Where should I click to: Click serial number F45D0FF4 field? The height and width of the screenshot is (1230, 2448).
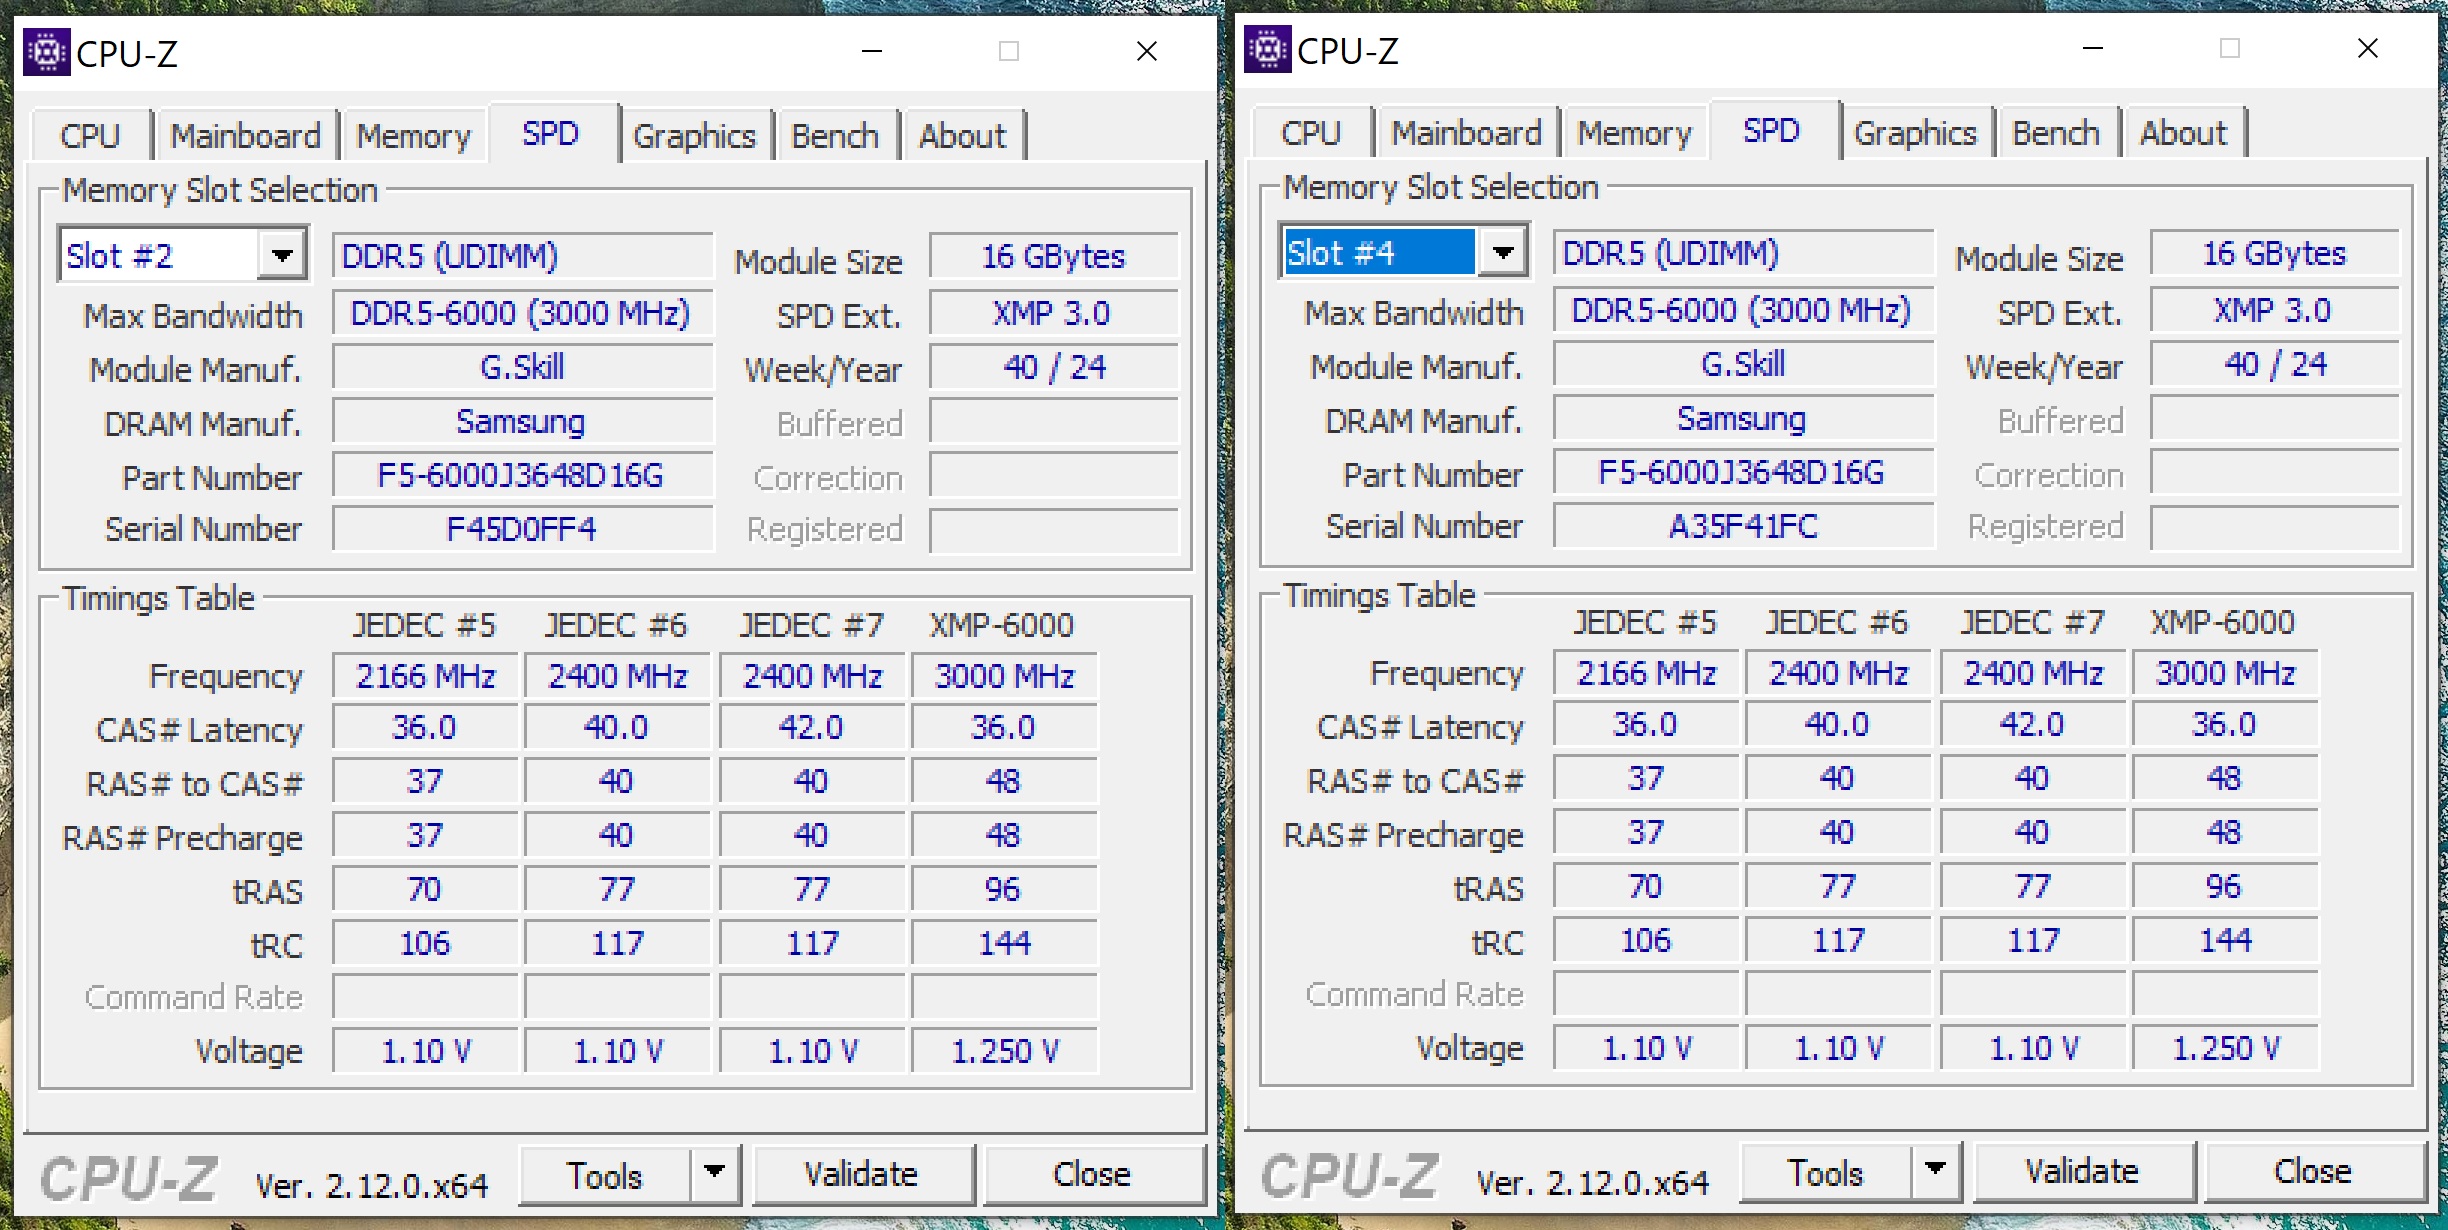tap(523, 529)
